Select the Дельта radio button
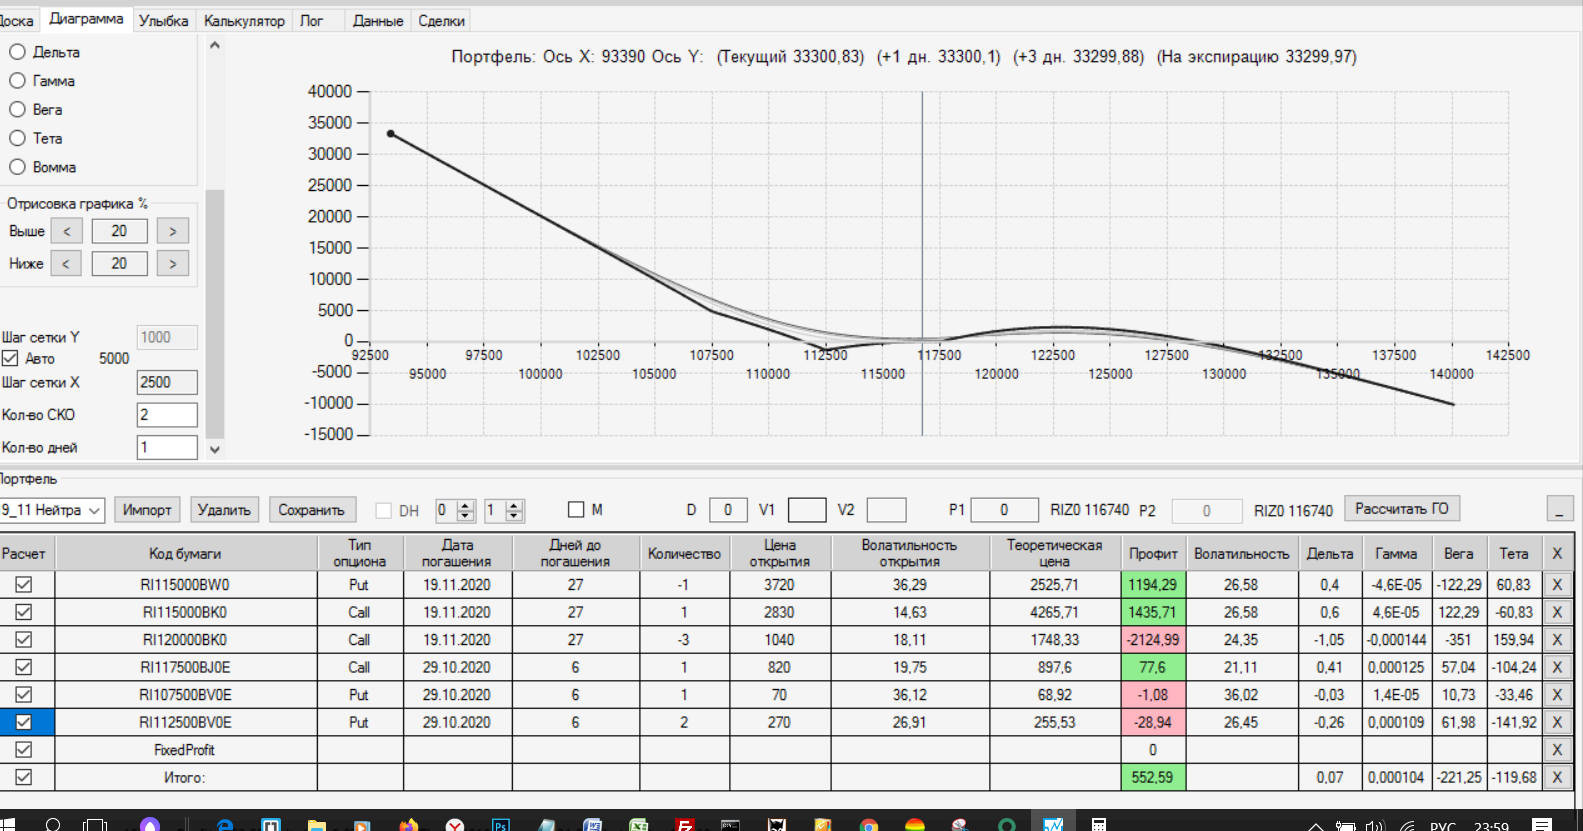 [17, 52]
